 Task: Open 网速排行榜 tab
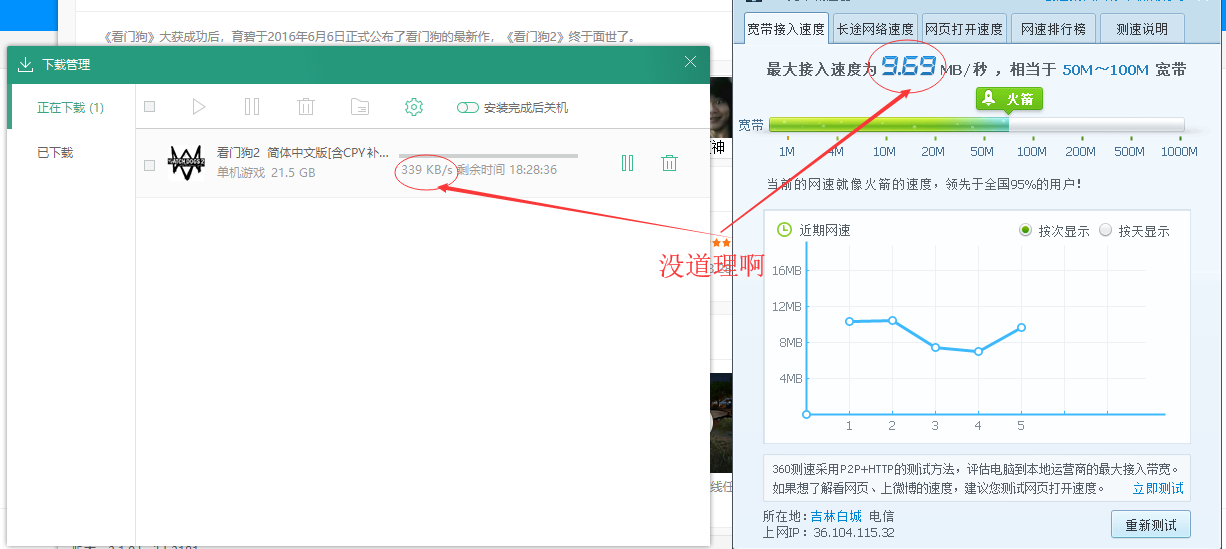1053,28
